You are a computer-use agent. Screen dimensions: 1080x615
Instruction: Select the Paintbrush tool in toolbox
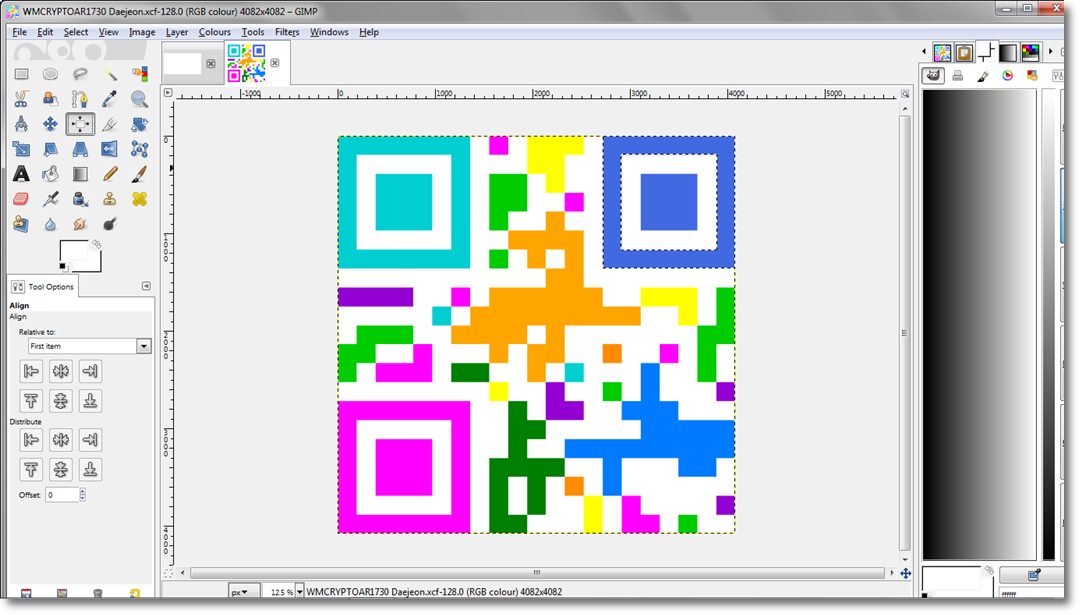(139, 174)
